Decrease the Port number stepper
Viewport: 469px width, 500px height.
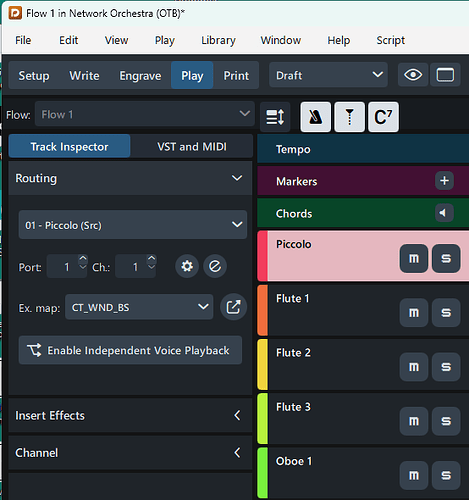[x=83, y=268]
